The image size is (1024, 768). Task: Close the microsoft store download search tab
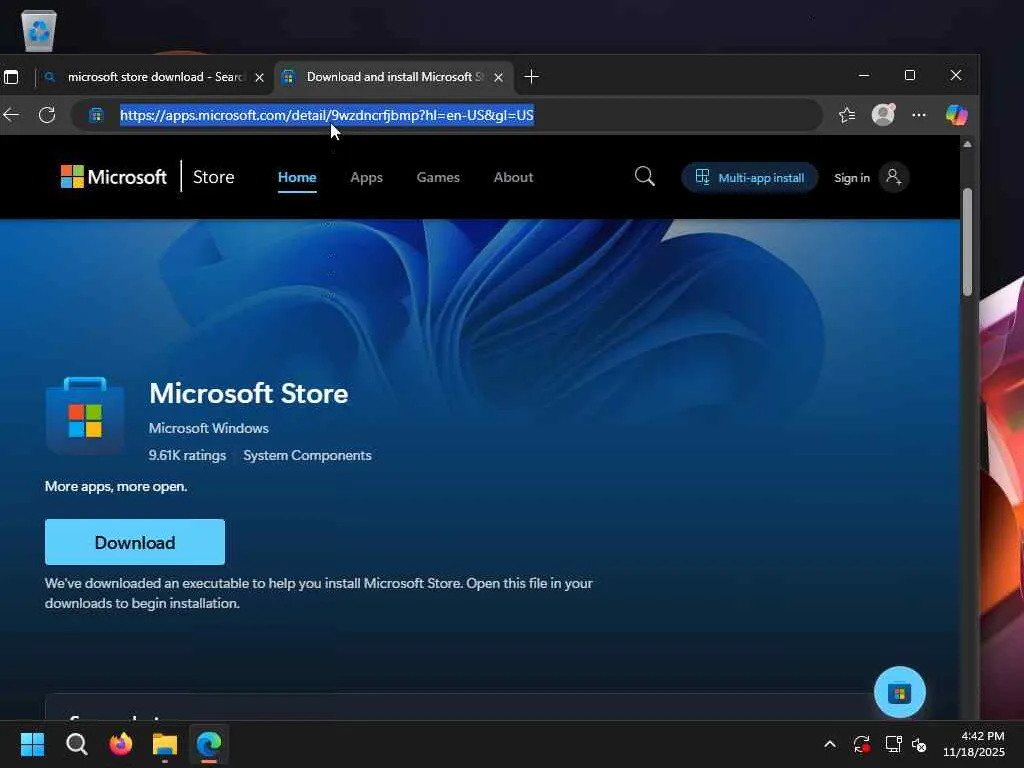click(x=259, y=77)
